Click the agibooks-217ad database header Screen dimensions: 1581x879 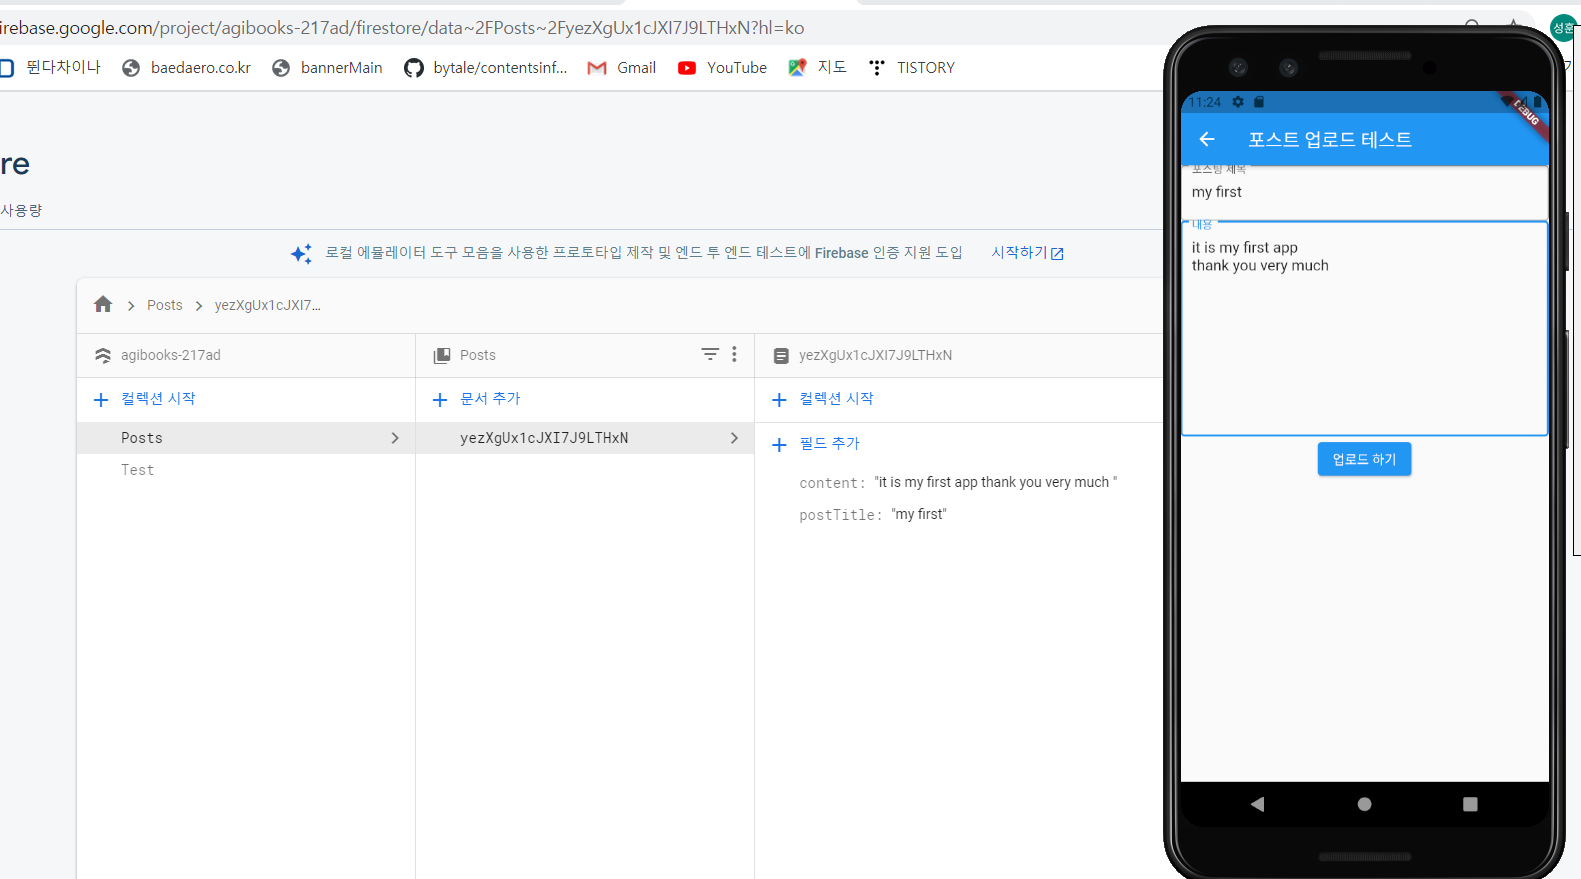pyautogui.click(x=171, y=355)
